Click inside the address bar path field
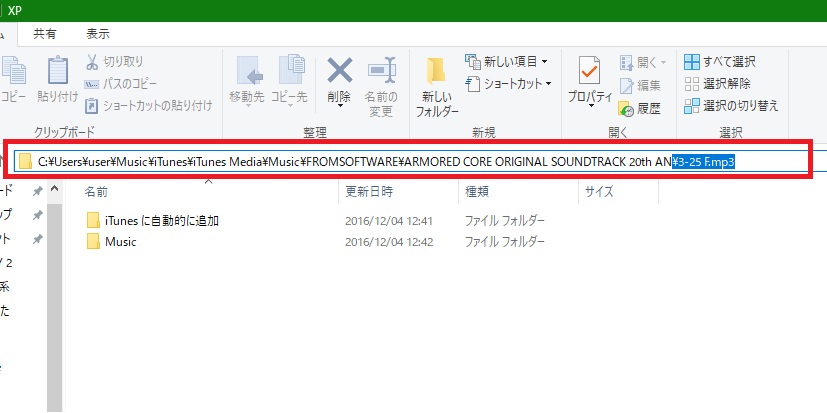 coord(411,162)
